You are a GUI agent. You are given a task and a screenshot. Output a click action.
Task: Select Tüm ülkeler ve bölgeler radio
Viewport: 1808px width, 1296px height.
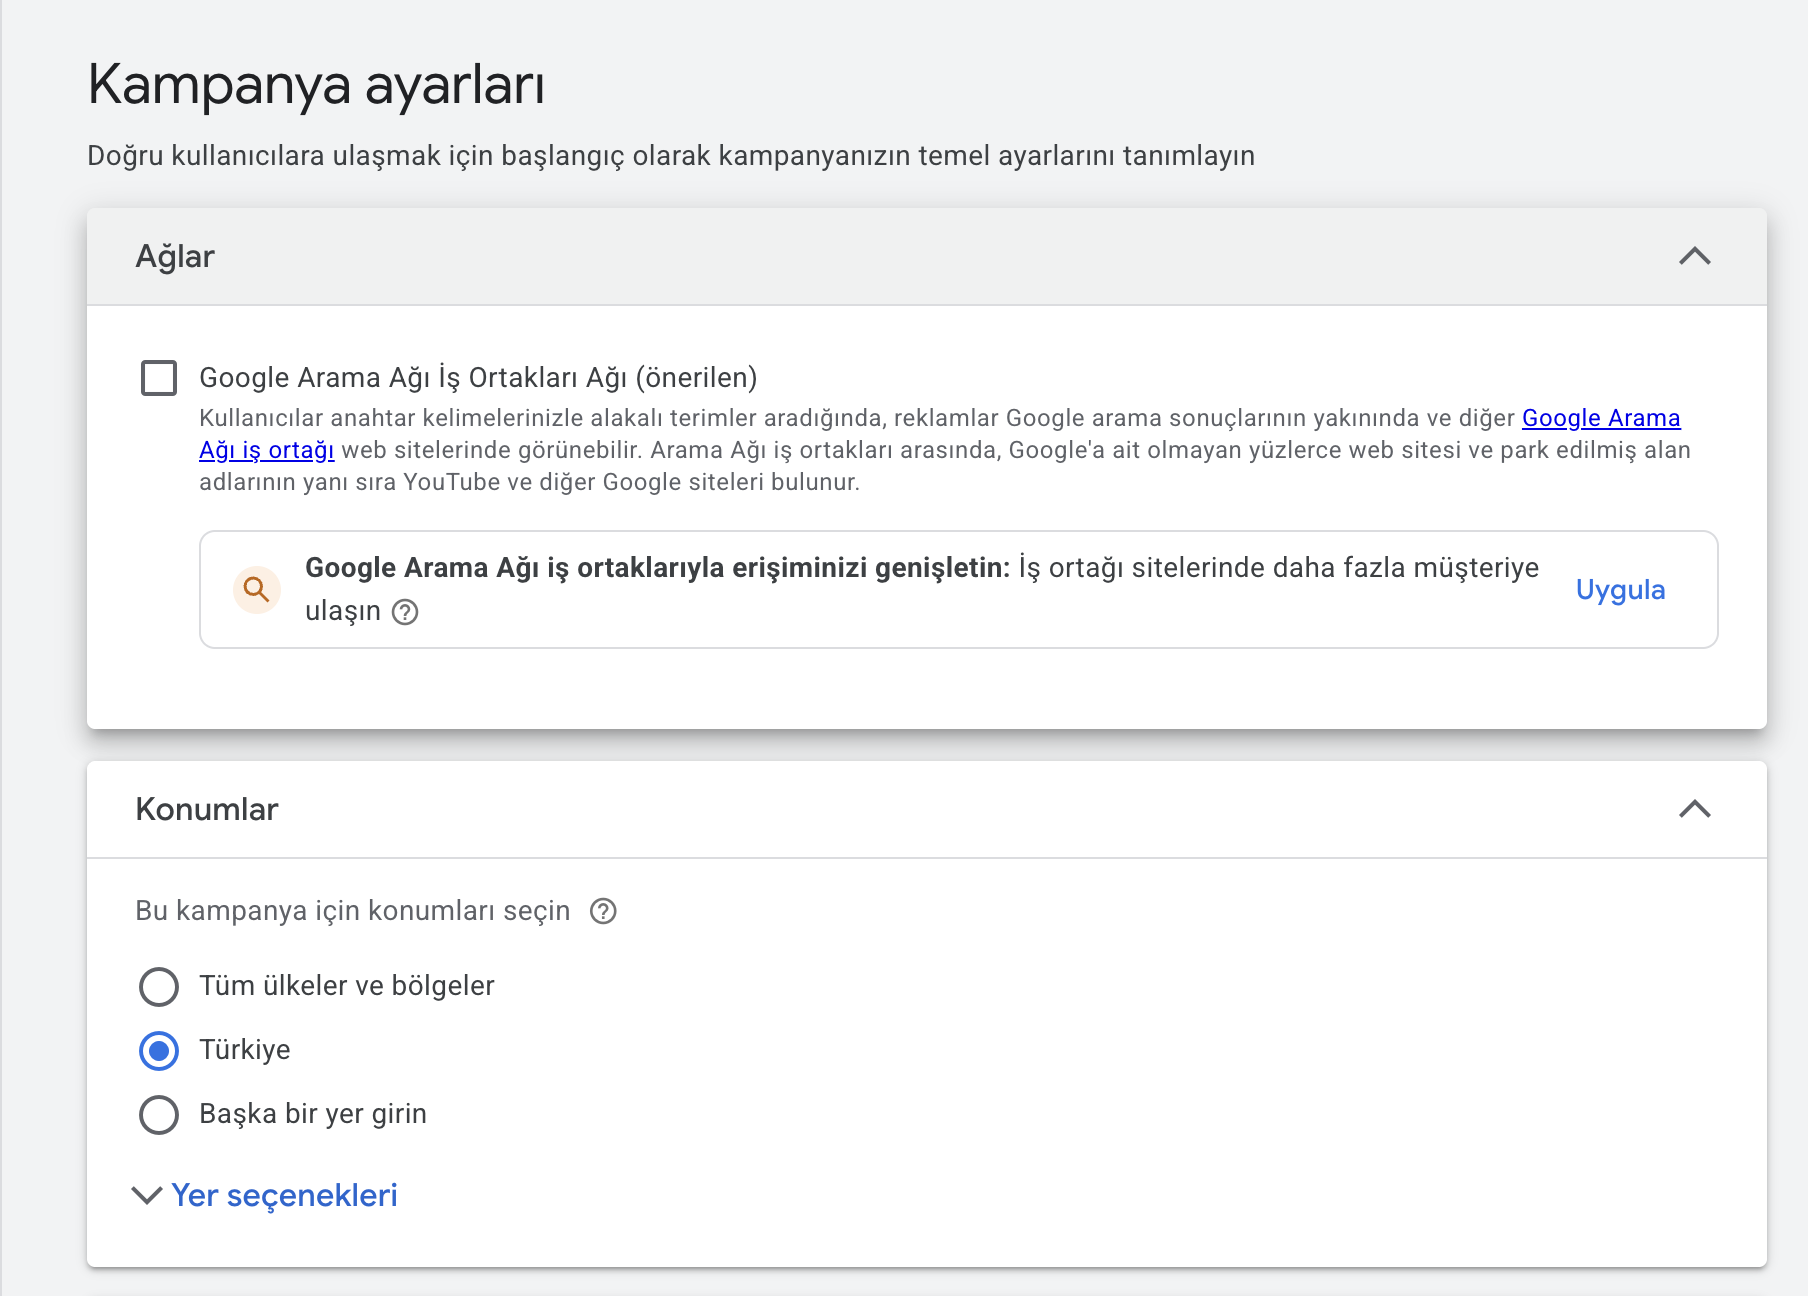point(159,986)
